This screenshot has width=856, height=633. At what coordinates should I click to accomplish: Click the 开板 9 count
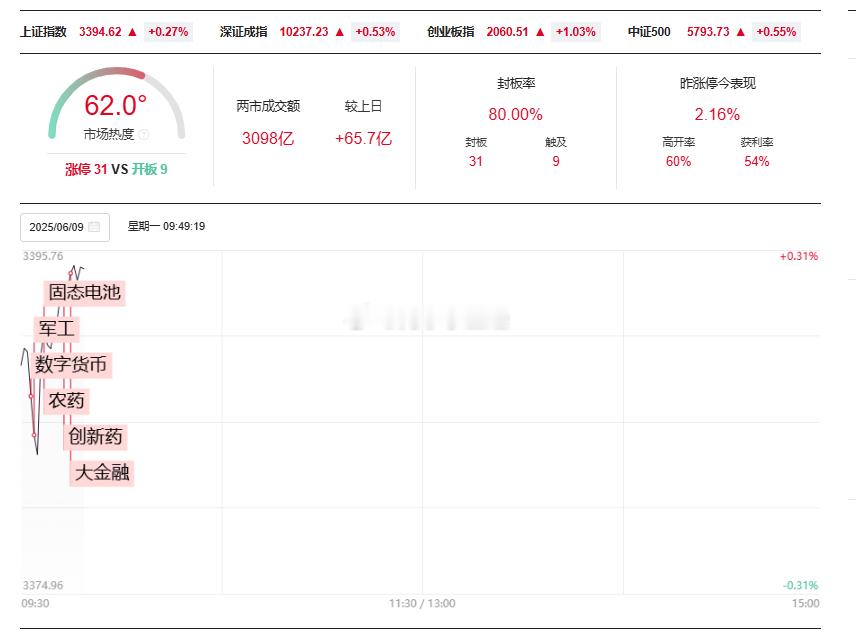pos(150,169)
